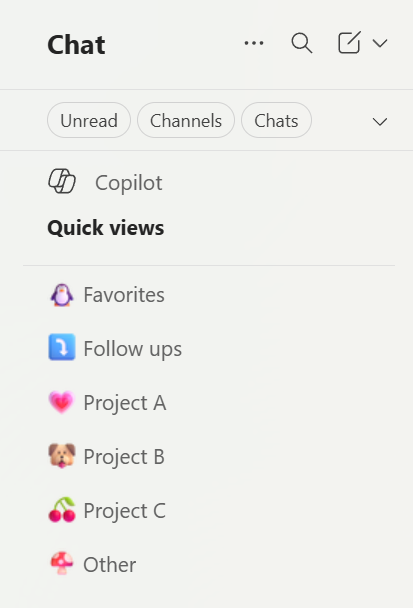Toggle the Unread filter pill
The height and width of the screenshot is (608, 413).
89,120
